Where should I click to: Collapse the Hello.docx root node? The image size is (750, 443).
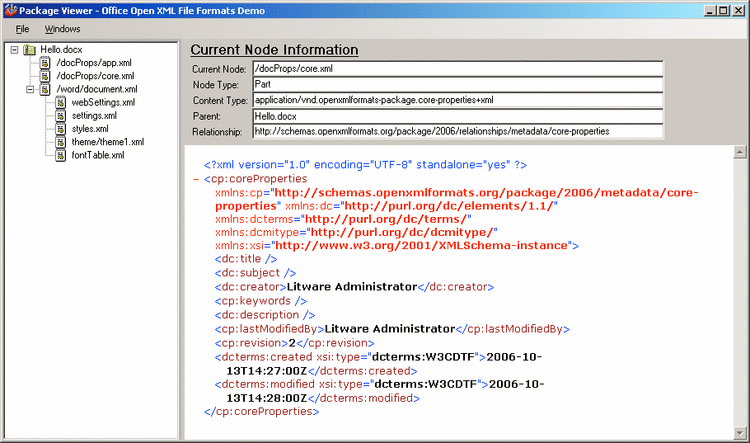coord(14,50)
